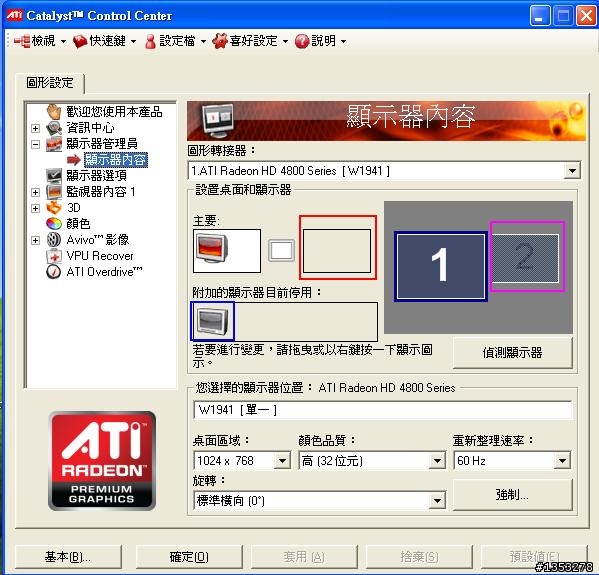The width and height of the screenshot is (599, 575).
Task: Click the monitor icon in the banner
Action: [218, 121]
